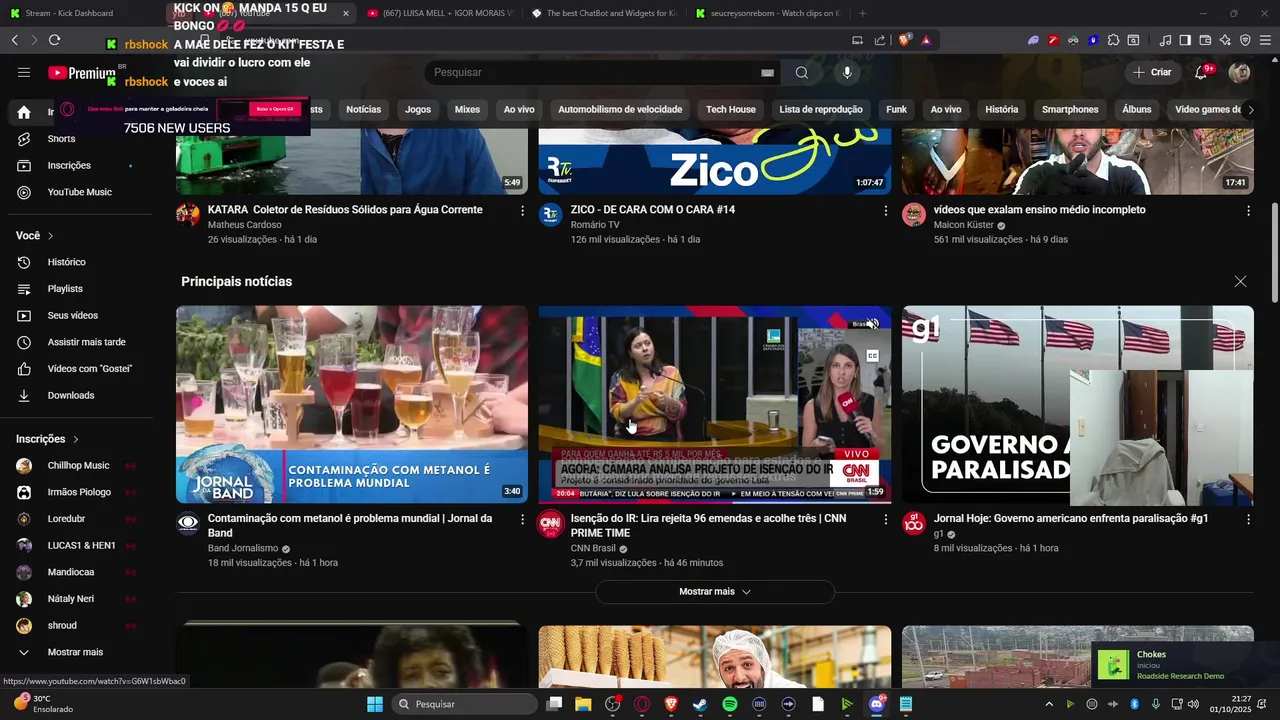
Task: Open Spotify from the taskbar
Action: [x=730, y=704]
